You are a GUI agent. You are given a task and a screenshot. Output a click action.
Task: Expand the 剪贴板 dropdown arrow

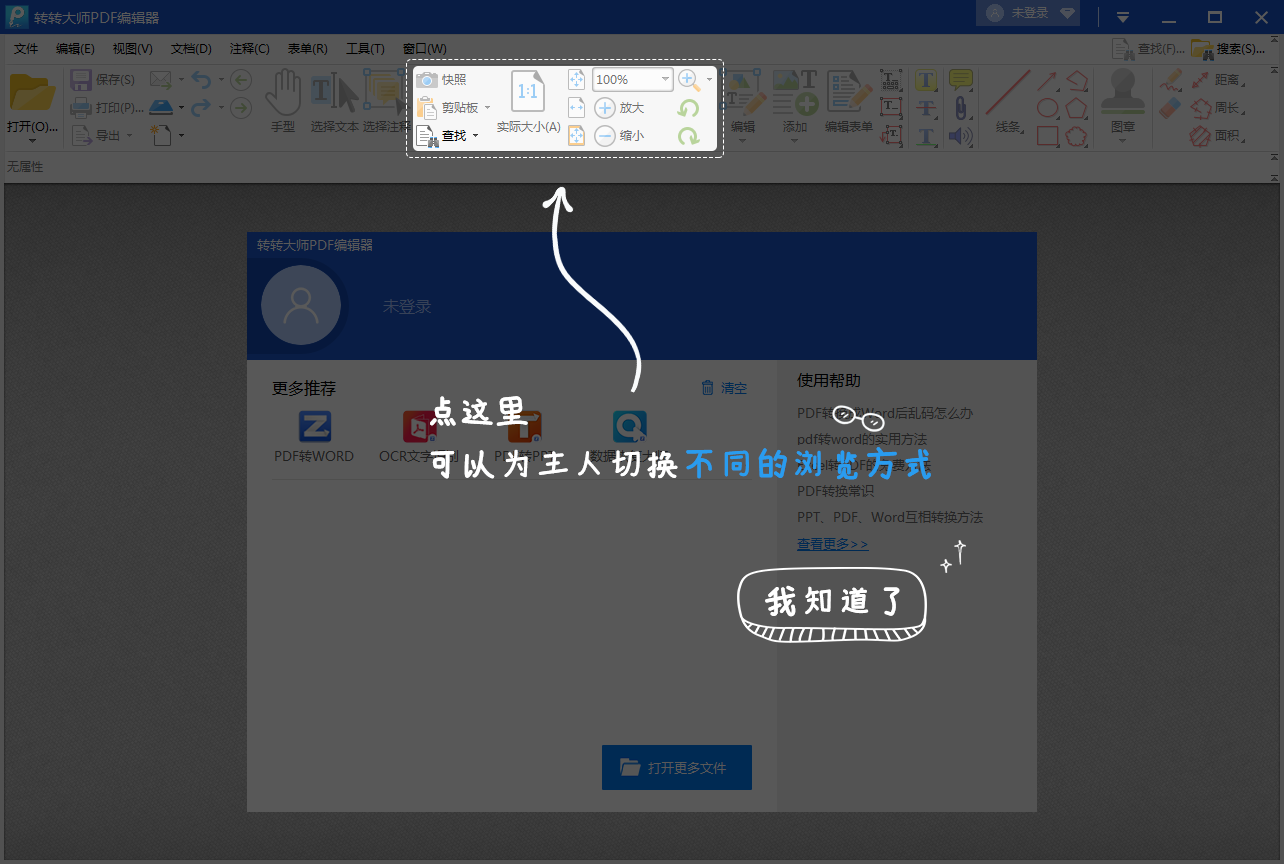tap(488, 108)
